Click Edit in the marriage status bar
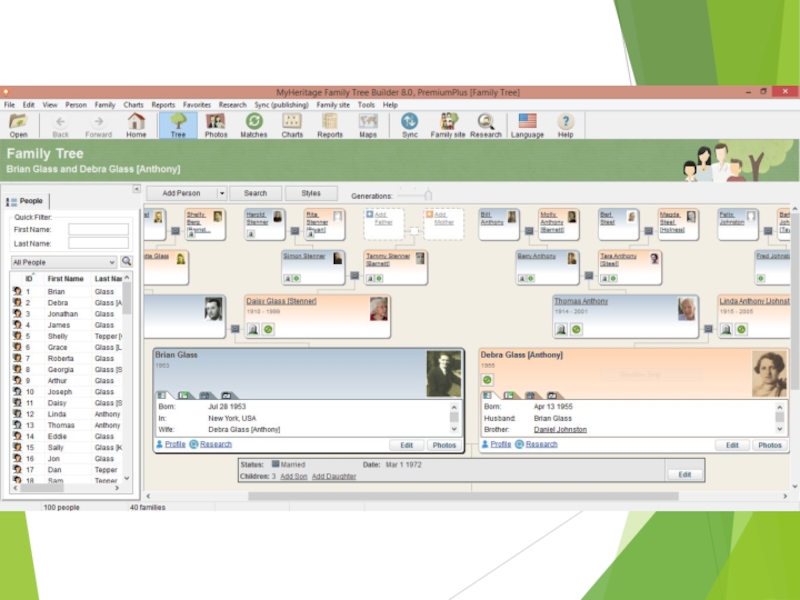The width and height of the screenshot is (800, 600). [x=684, y=474]
